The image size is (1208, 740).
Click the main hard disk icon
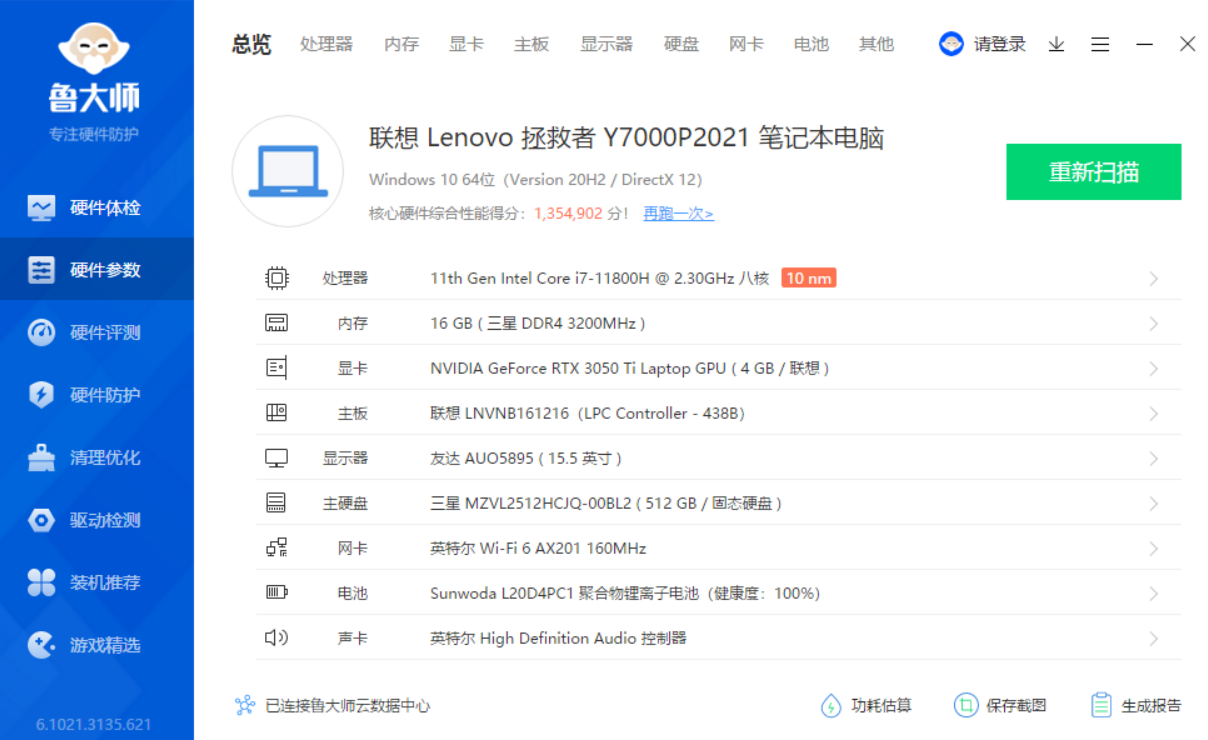tap(277, 503)
